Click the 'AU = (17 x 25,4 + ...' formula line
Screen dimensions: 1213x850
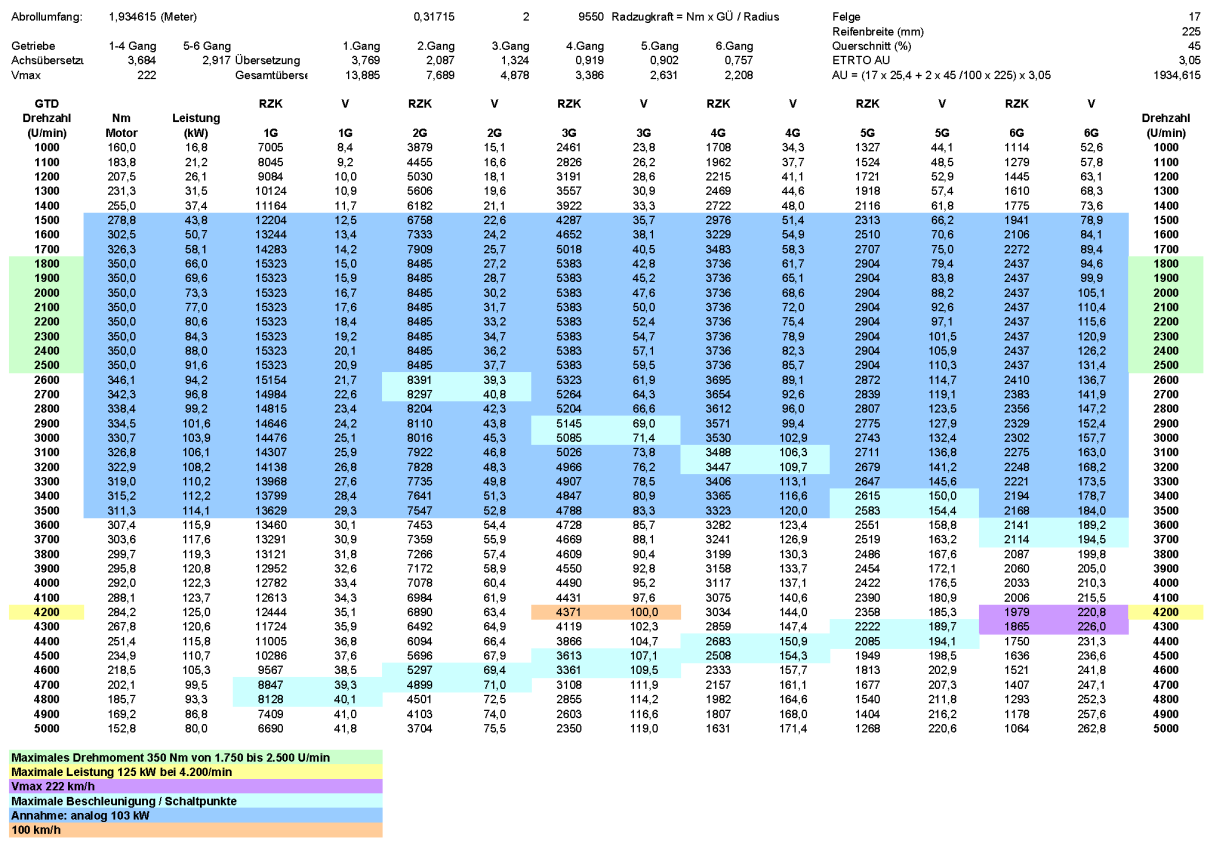pos(941,75)
